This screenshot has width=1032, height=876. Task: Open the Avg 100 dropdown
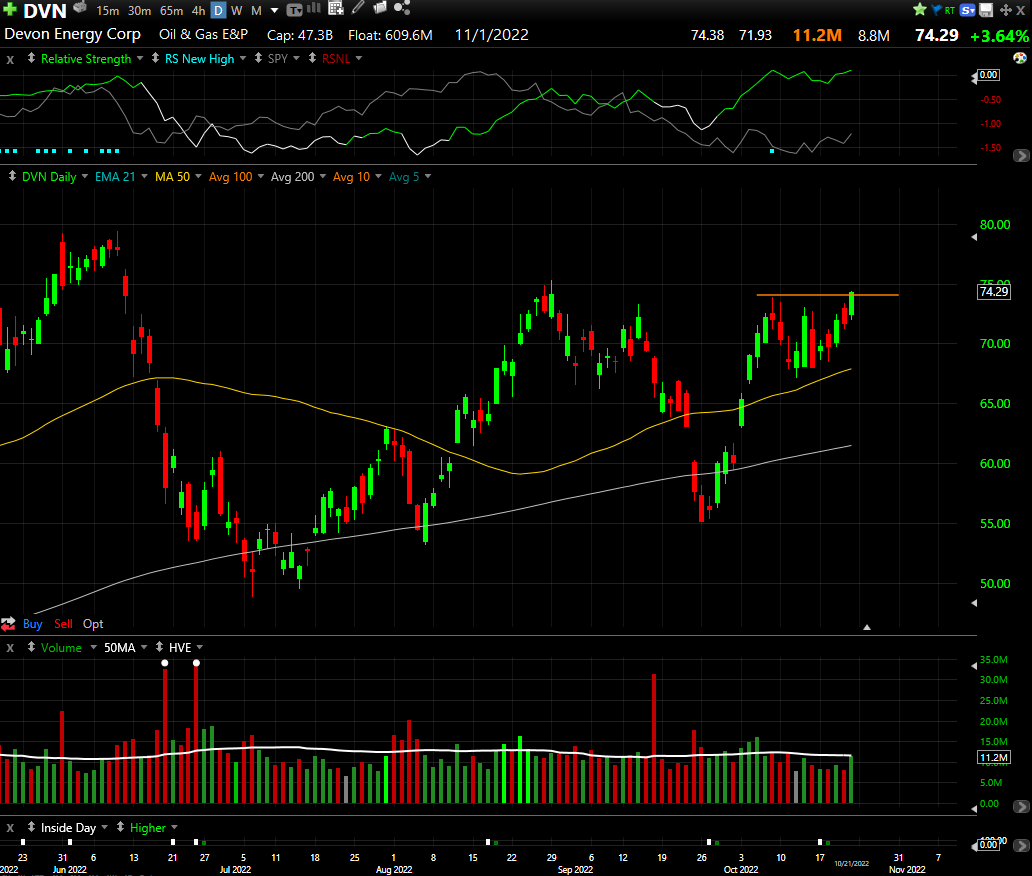click(x=261, y=176)
